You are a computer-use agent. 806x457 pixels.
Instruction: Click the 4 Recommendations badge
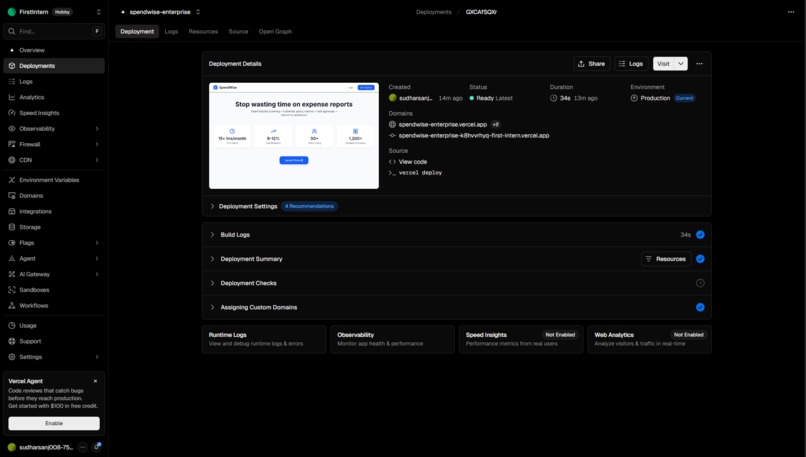(x=309, y=206)
